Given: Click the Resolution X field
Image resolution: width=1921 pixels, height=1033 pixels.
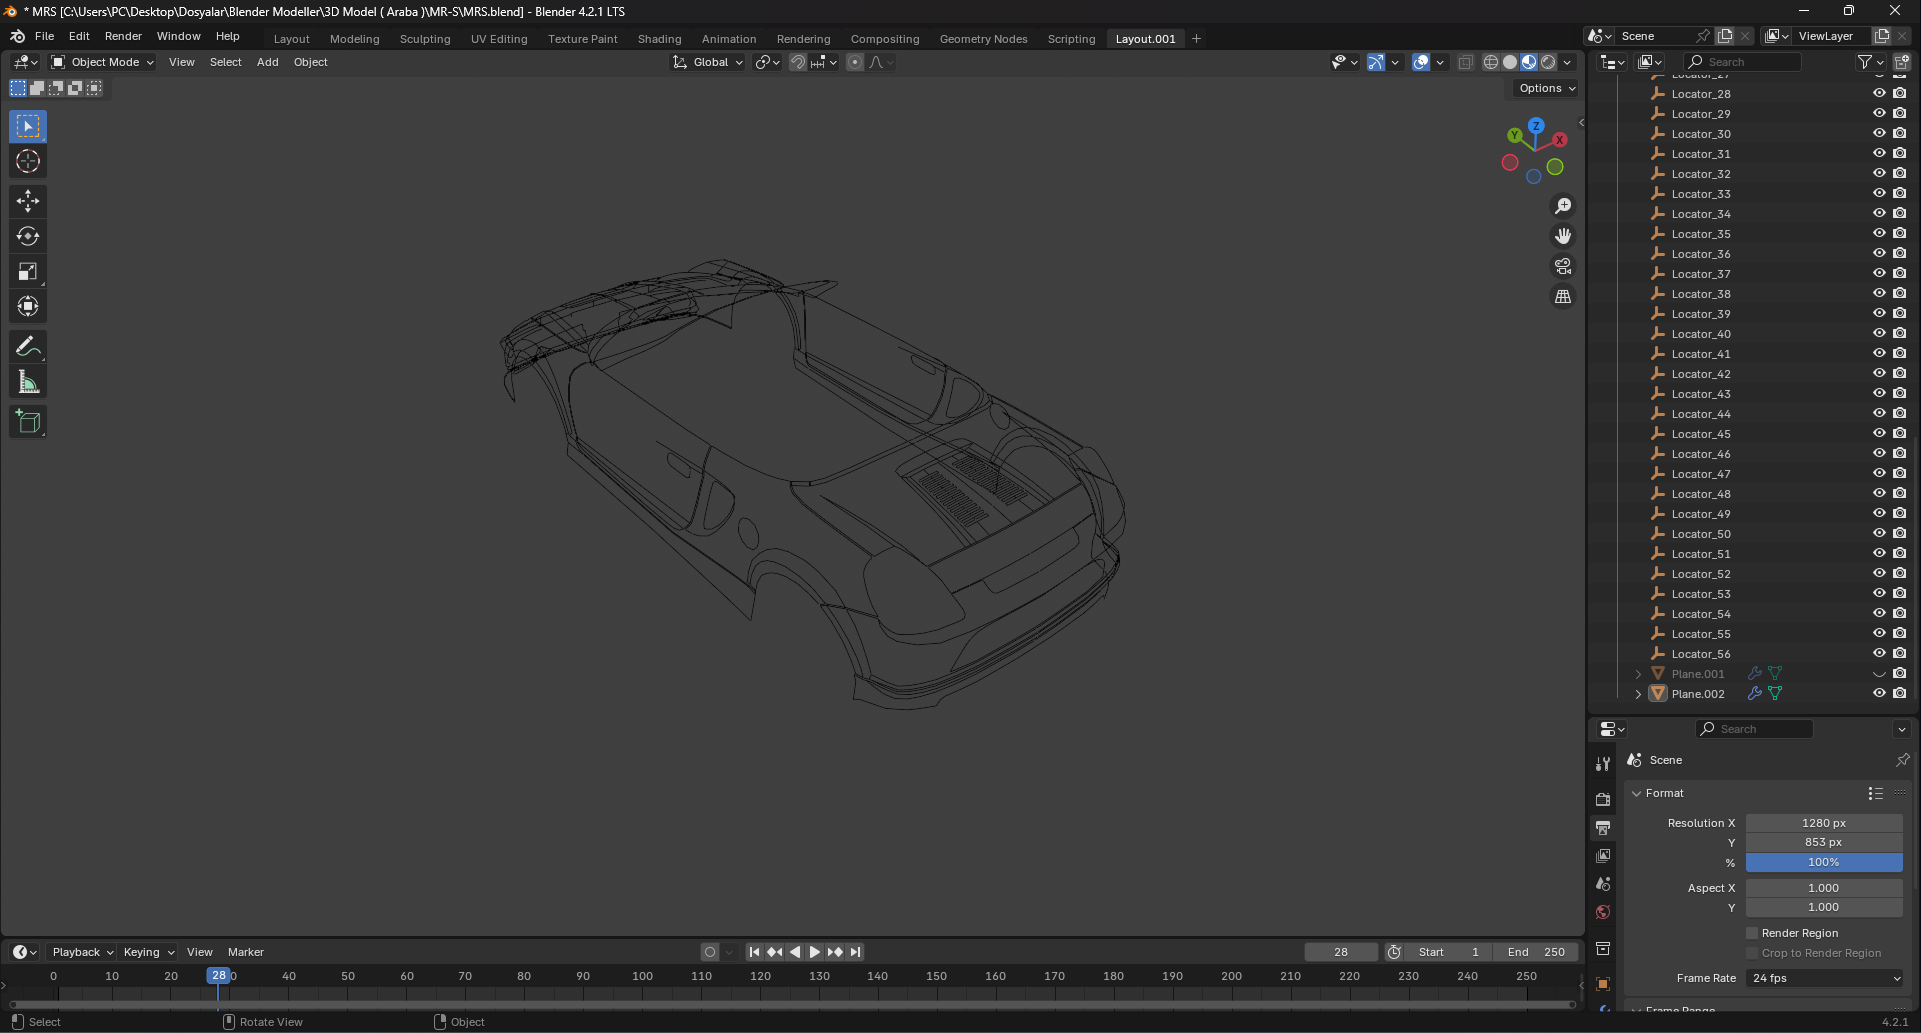Looking at the screenshot, I should 1823,823.
